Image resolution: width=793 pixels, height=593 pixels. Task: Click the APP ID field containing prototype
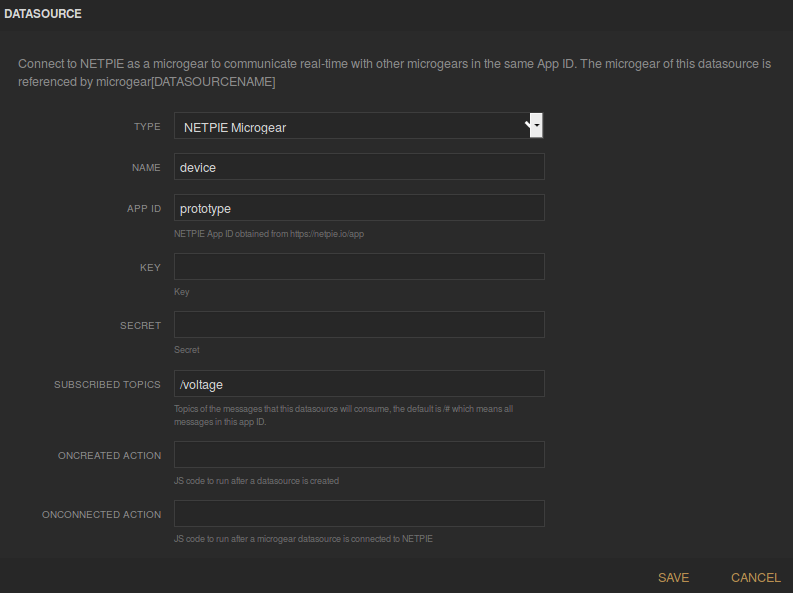pyautogui.click(x=359, y=208)
